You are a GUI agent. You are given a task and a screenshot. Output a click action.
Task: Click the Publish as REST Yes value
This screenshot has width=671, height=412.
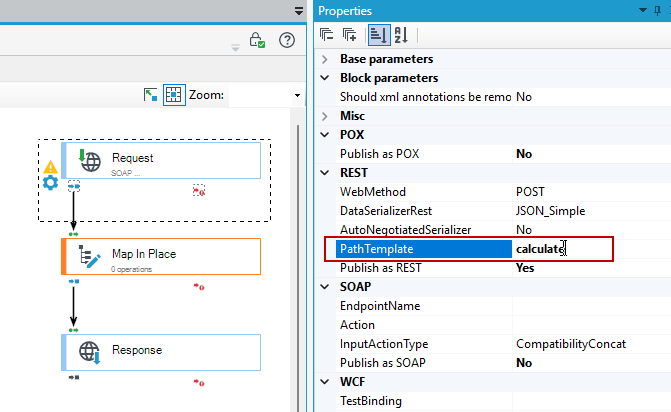(525, 268)
